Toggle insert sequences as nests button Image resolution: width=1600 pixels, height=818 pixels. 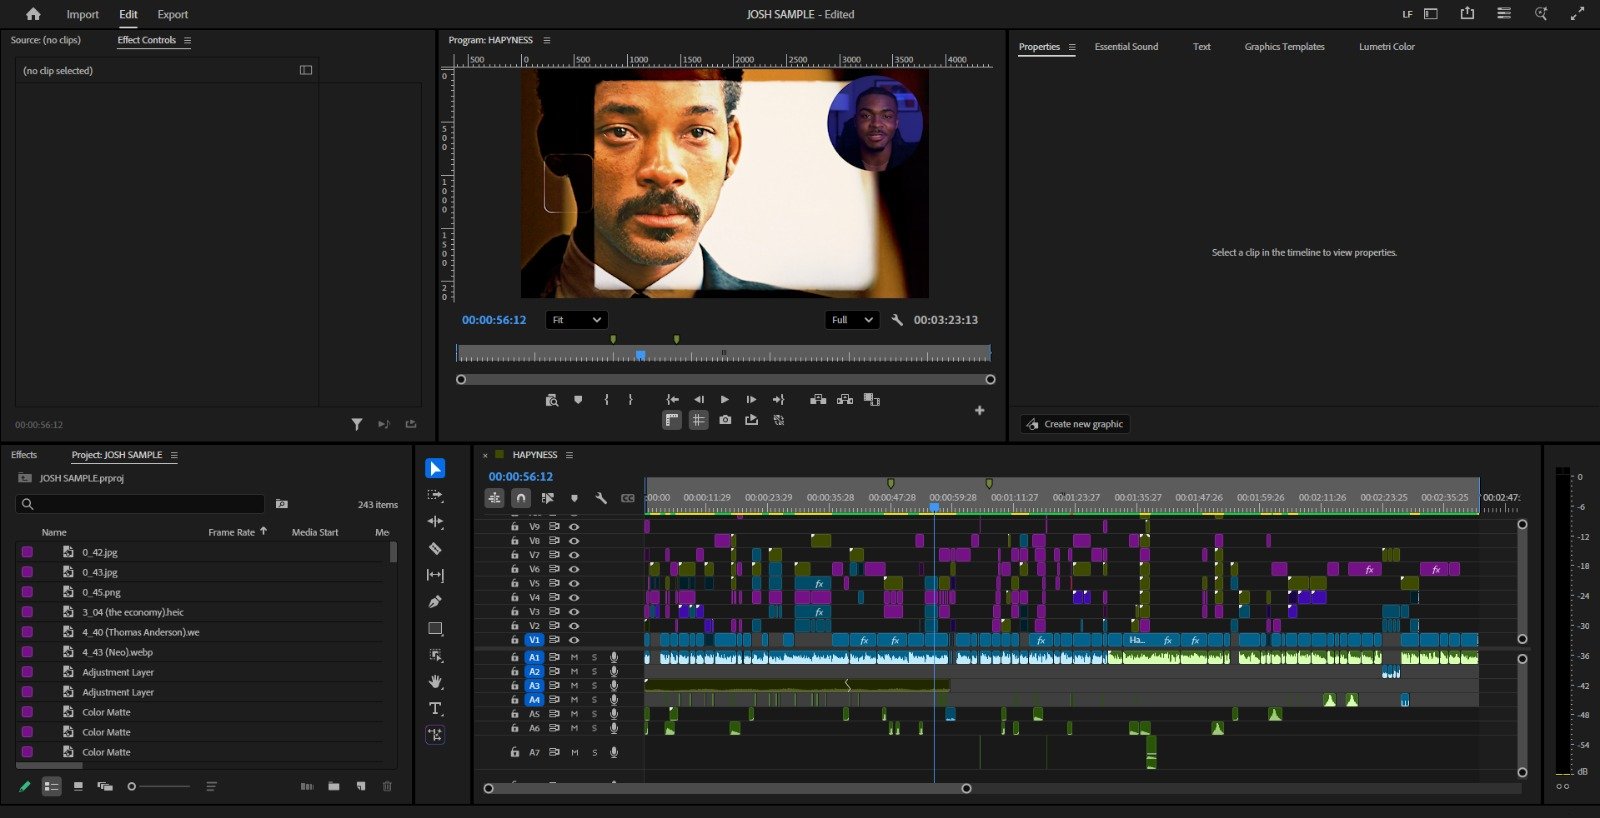(x=494, y=497)
